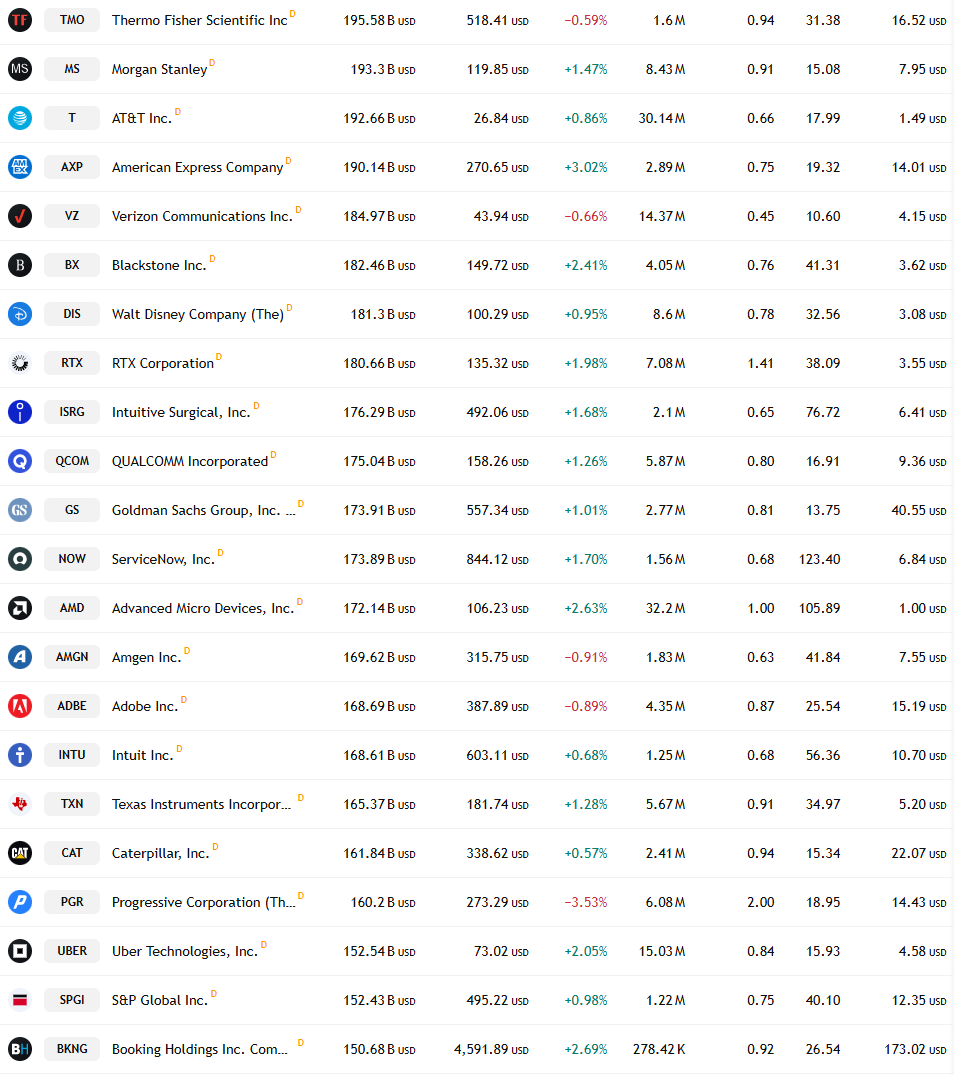This screenshot has width=954, height=1075.
Task: Click ServiceNow P/E value 123.40
Action: pyautogui.click(x=820, y=559)
